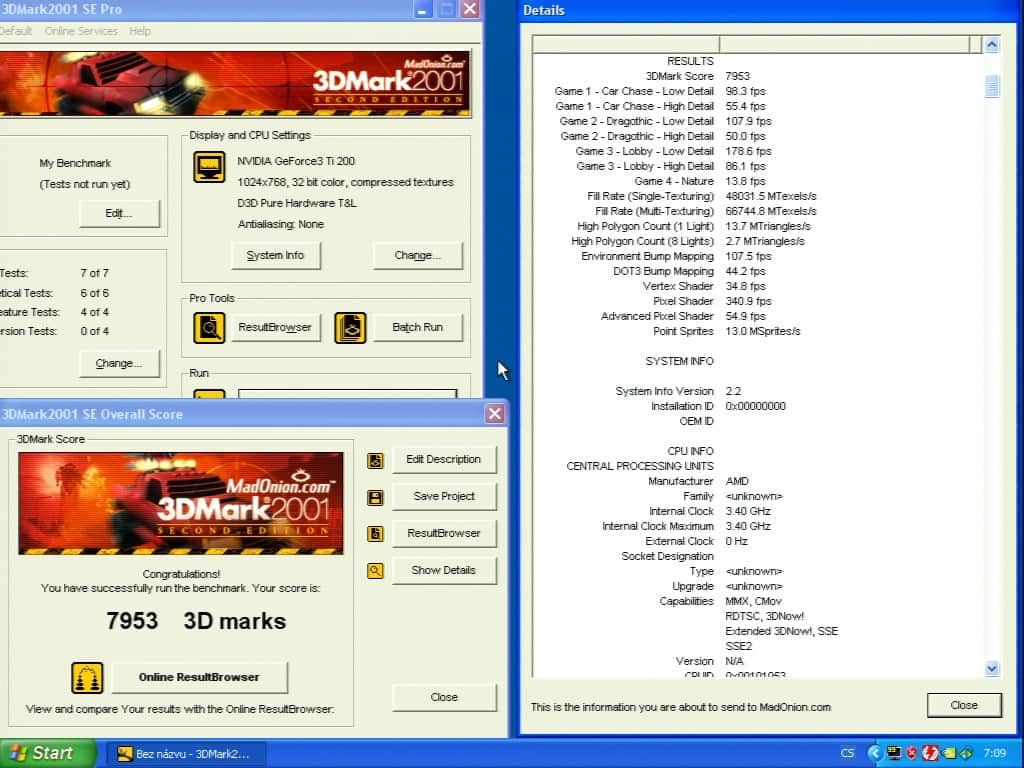Screen dimensions: 1024x768
Task: Click the taskbar clock showing 7:09
Action: click(x=995, y=753)
